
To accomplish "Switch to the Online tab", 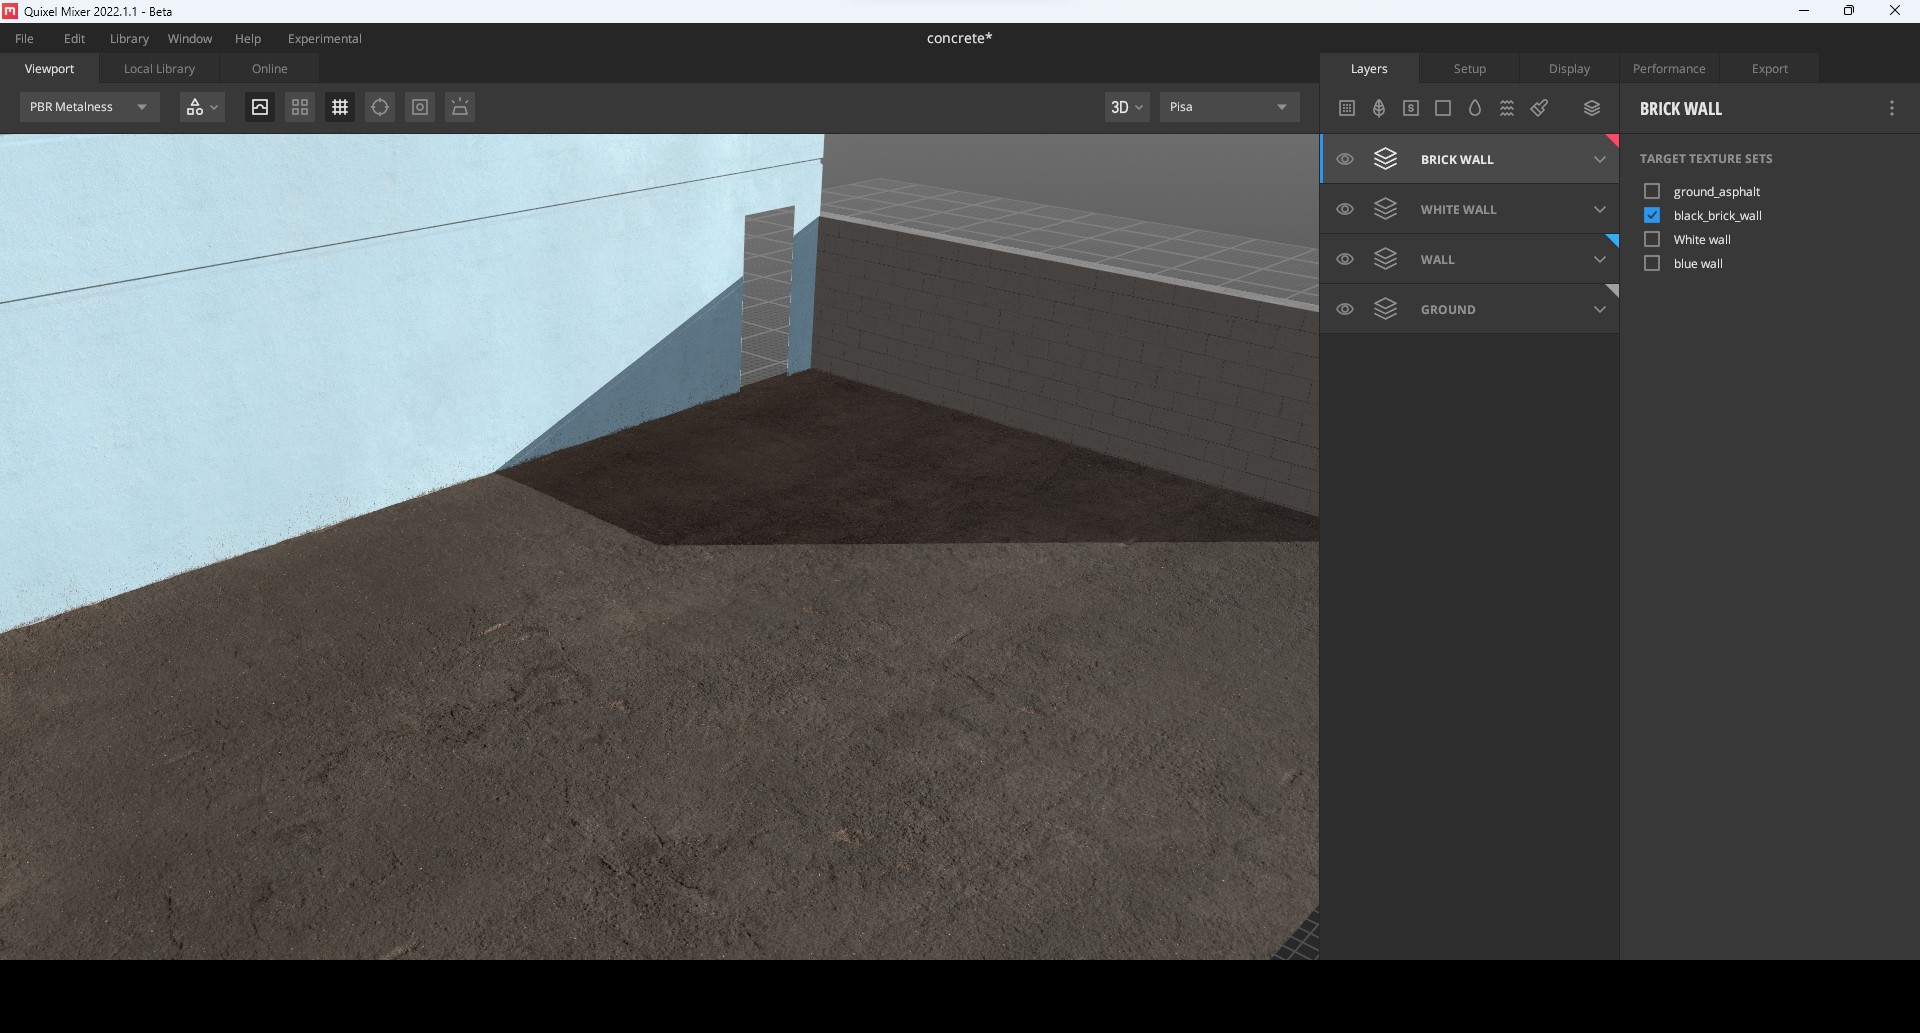I will tap(270, 68).
